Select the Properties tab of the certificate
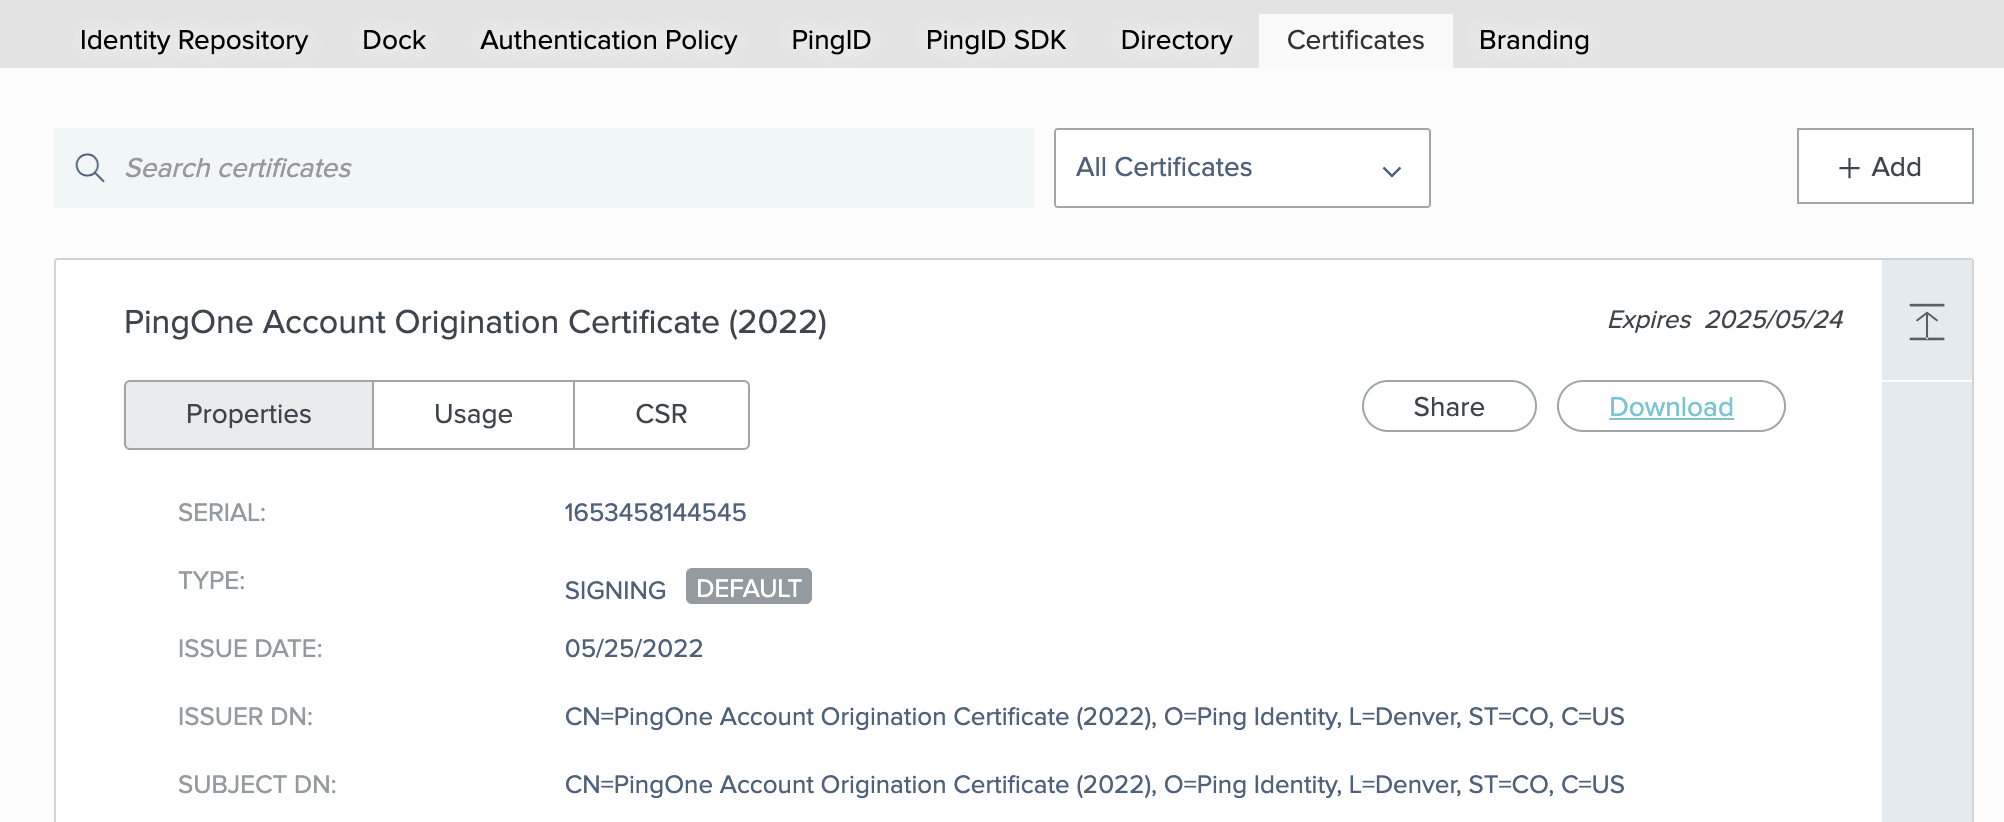Viewport: 2004px width, 822px height. point(249,414)
